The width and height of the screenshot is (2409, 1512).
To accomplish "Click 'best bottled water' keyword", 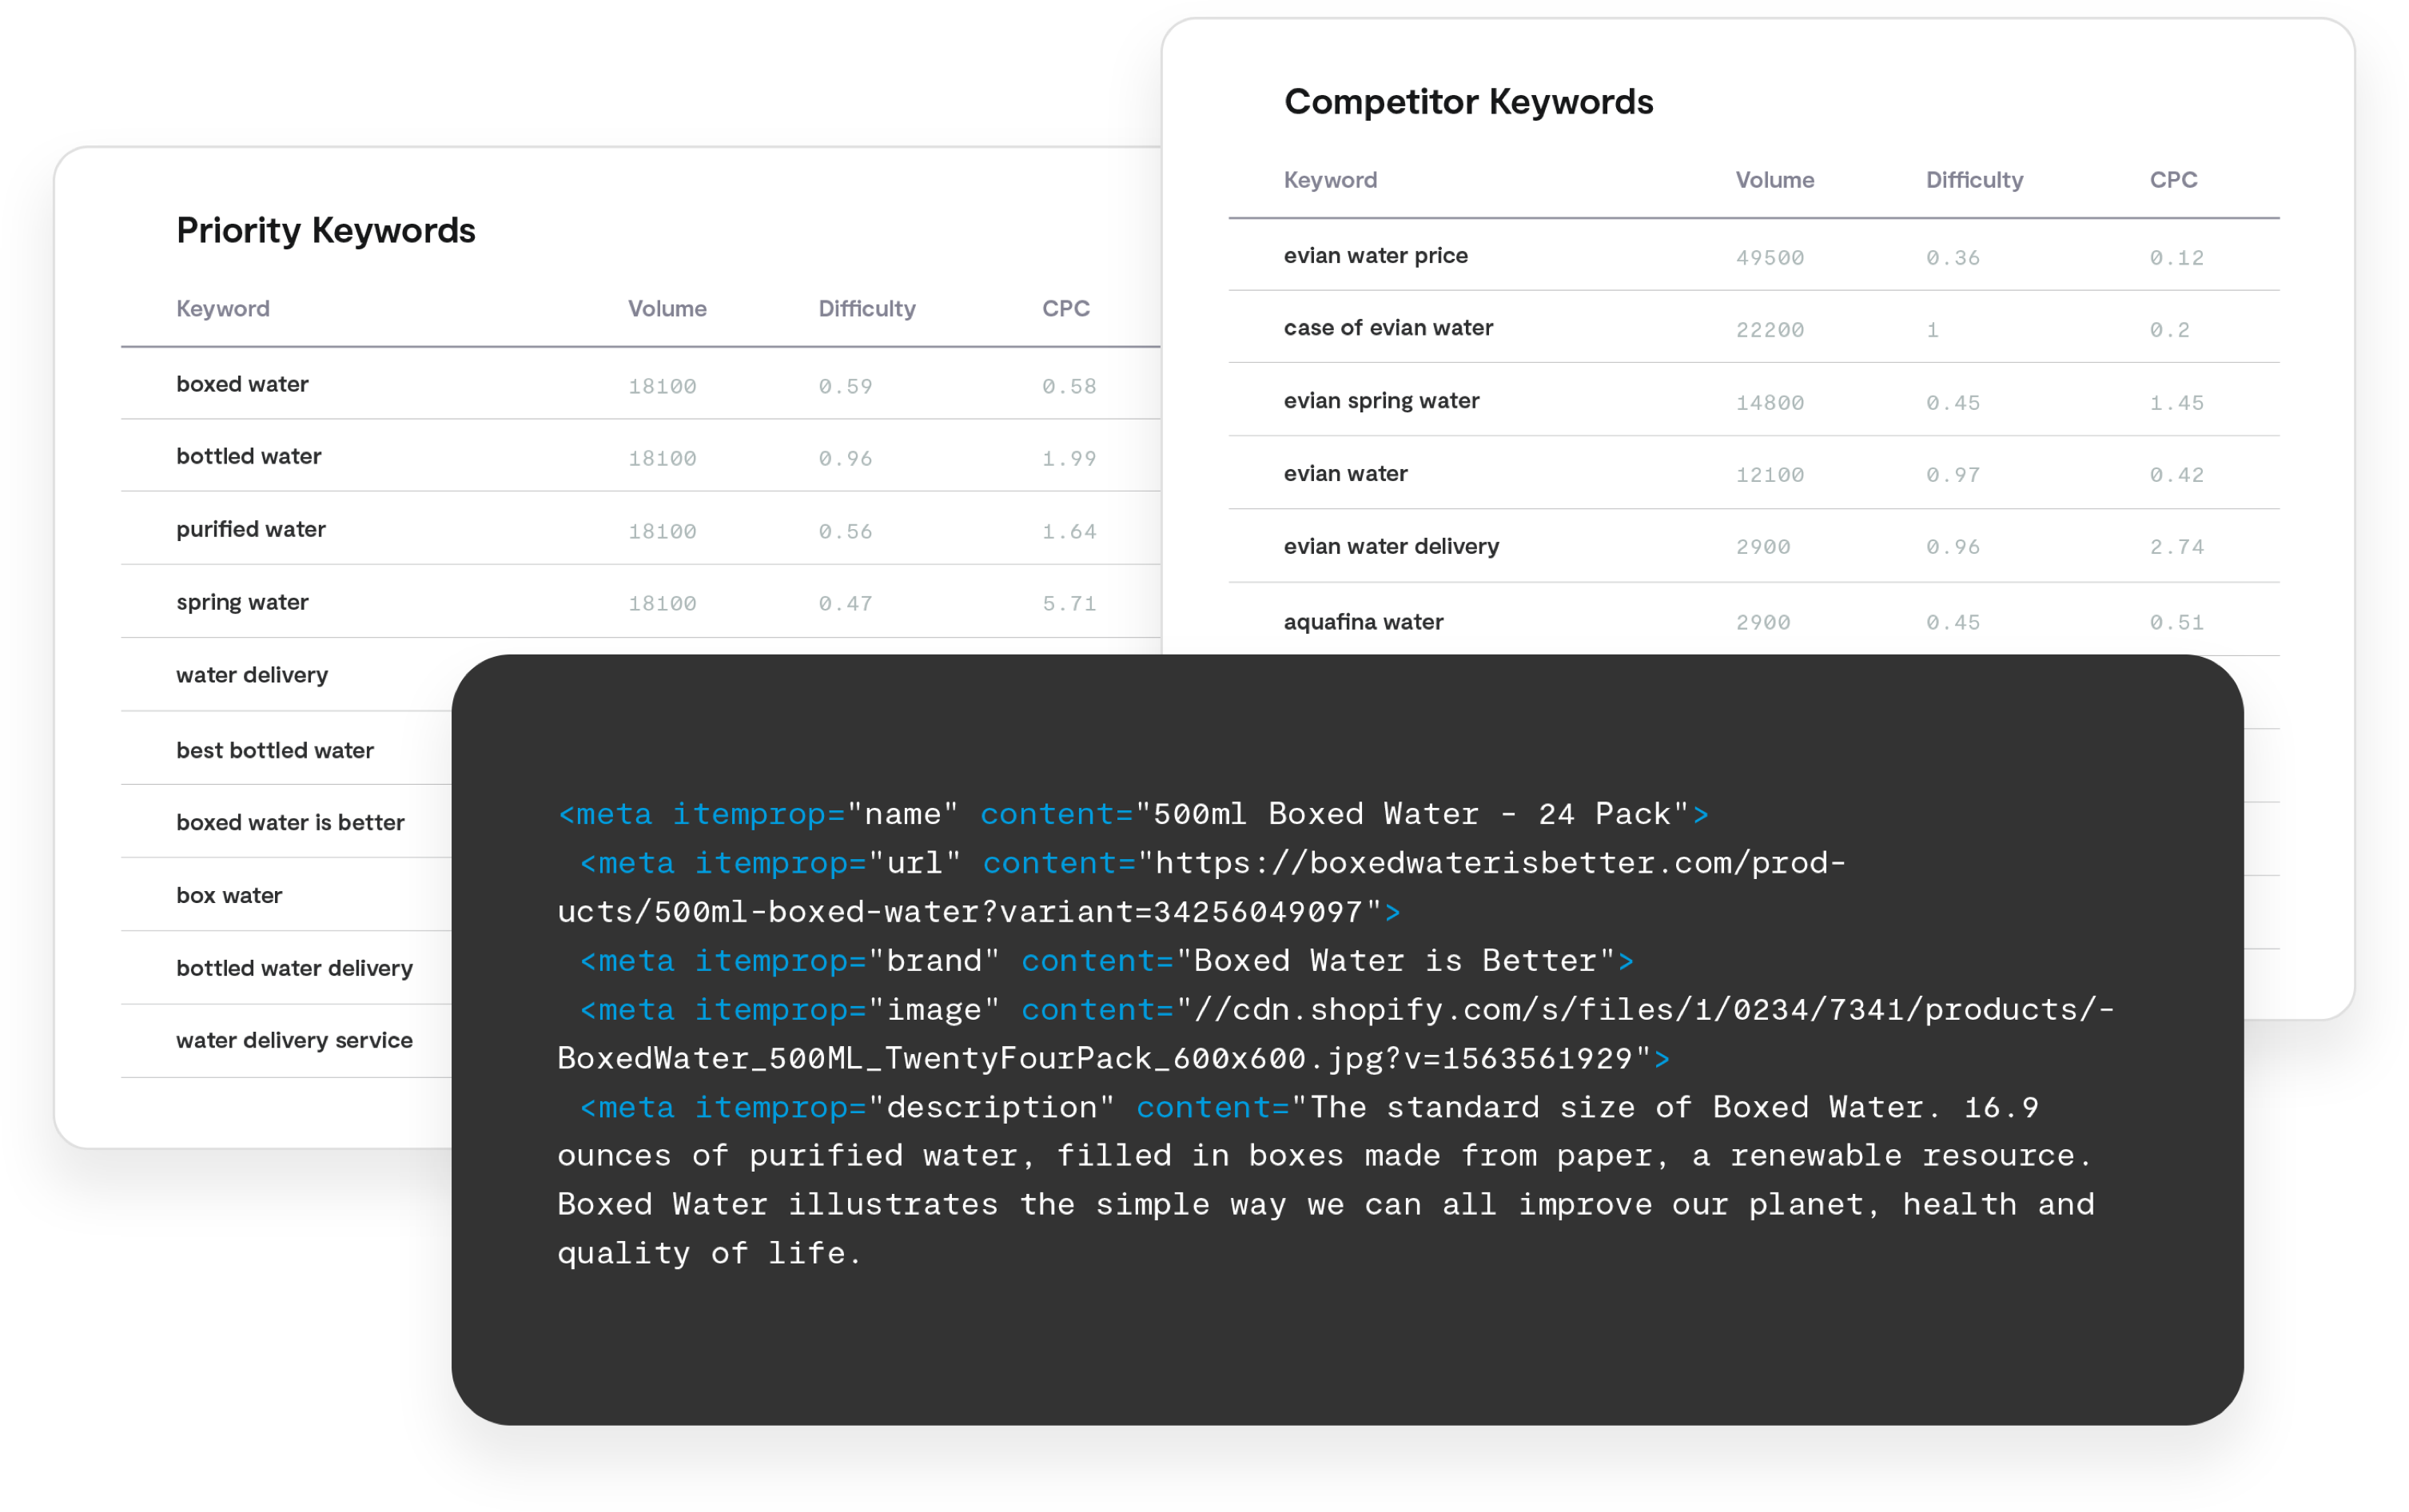I will click(275, 750).
